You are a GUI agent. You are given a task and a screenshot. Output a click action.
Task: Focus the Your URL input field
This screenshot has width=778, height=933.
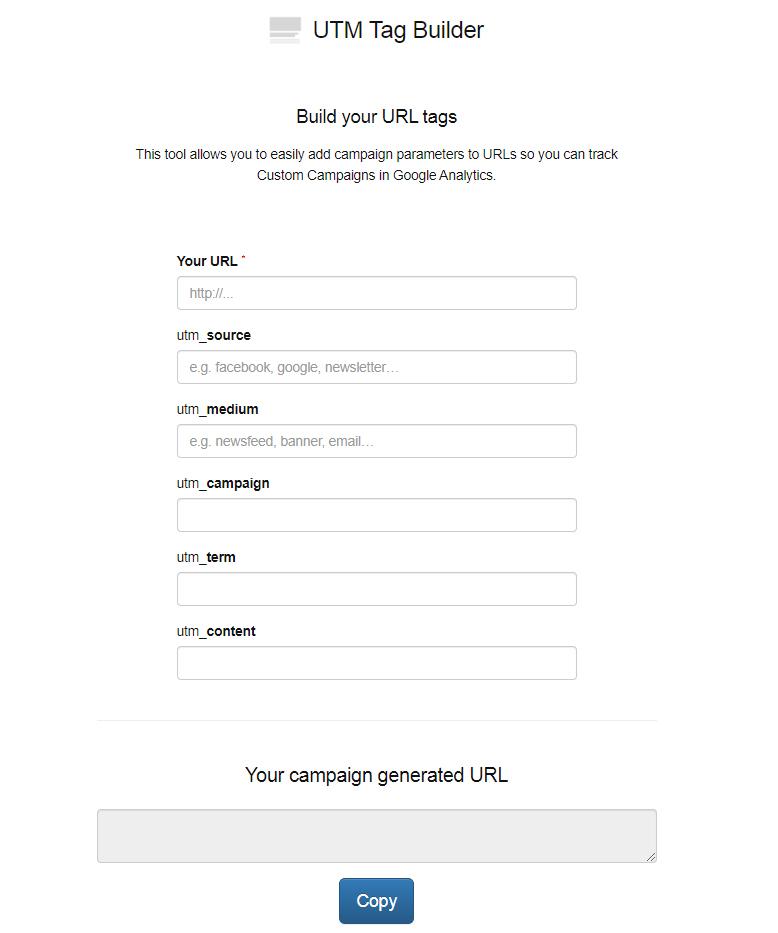click(x=377, y=293)
